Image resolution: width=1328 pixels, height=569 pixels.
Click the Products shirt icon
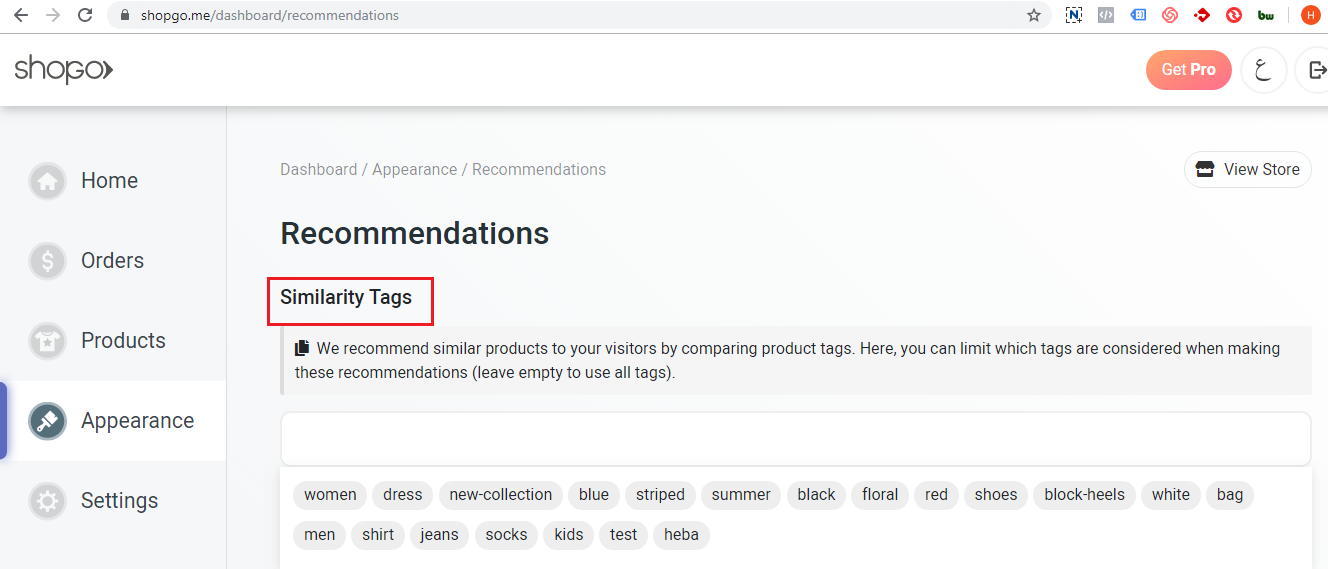47,341
